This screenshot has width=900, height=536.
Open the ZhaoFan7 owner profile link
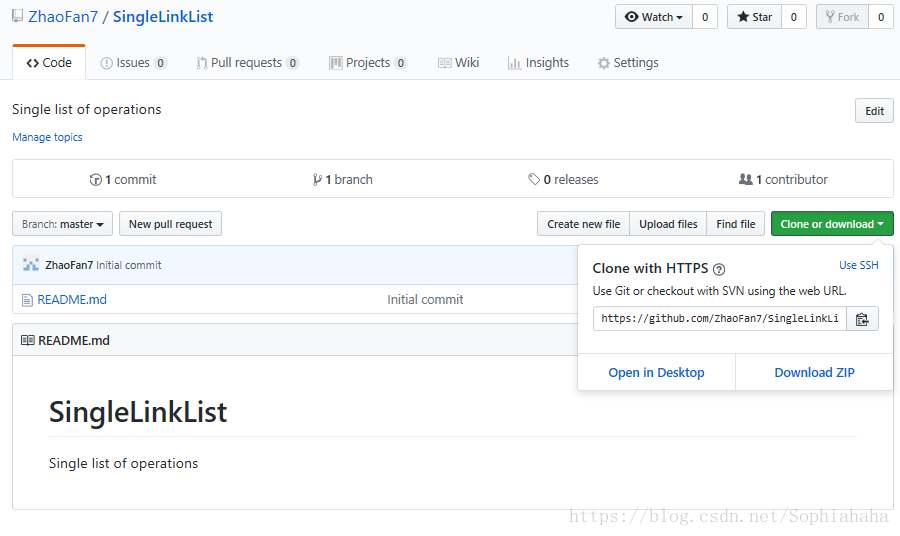63,17
